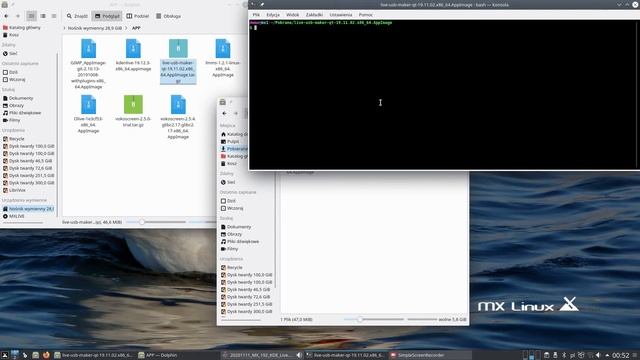This screenshot has height=360, width=640.
Task: Open Znajdź search in APP Dolphin window
Action: coord(77,16)
